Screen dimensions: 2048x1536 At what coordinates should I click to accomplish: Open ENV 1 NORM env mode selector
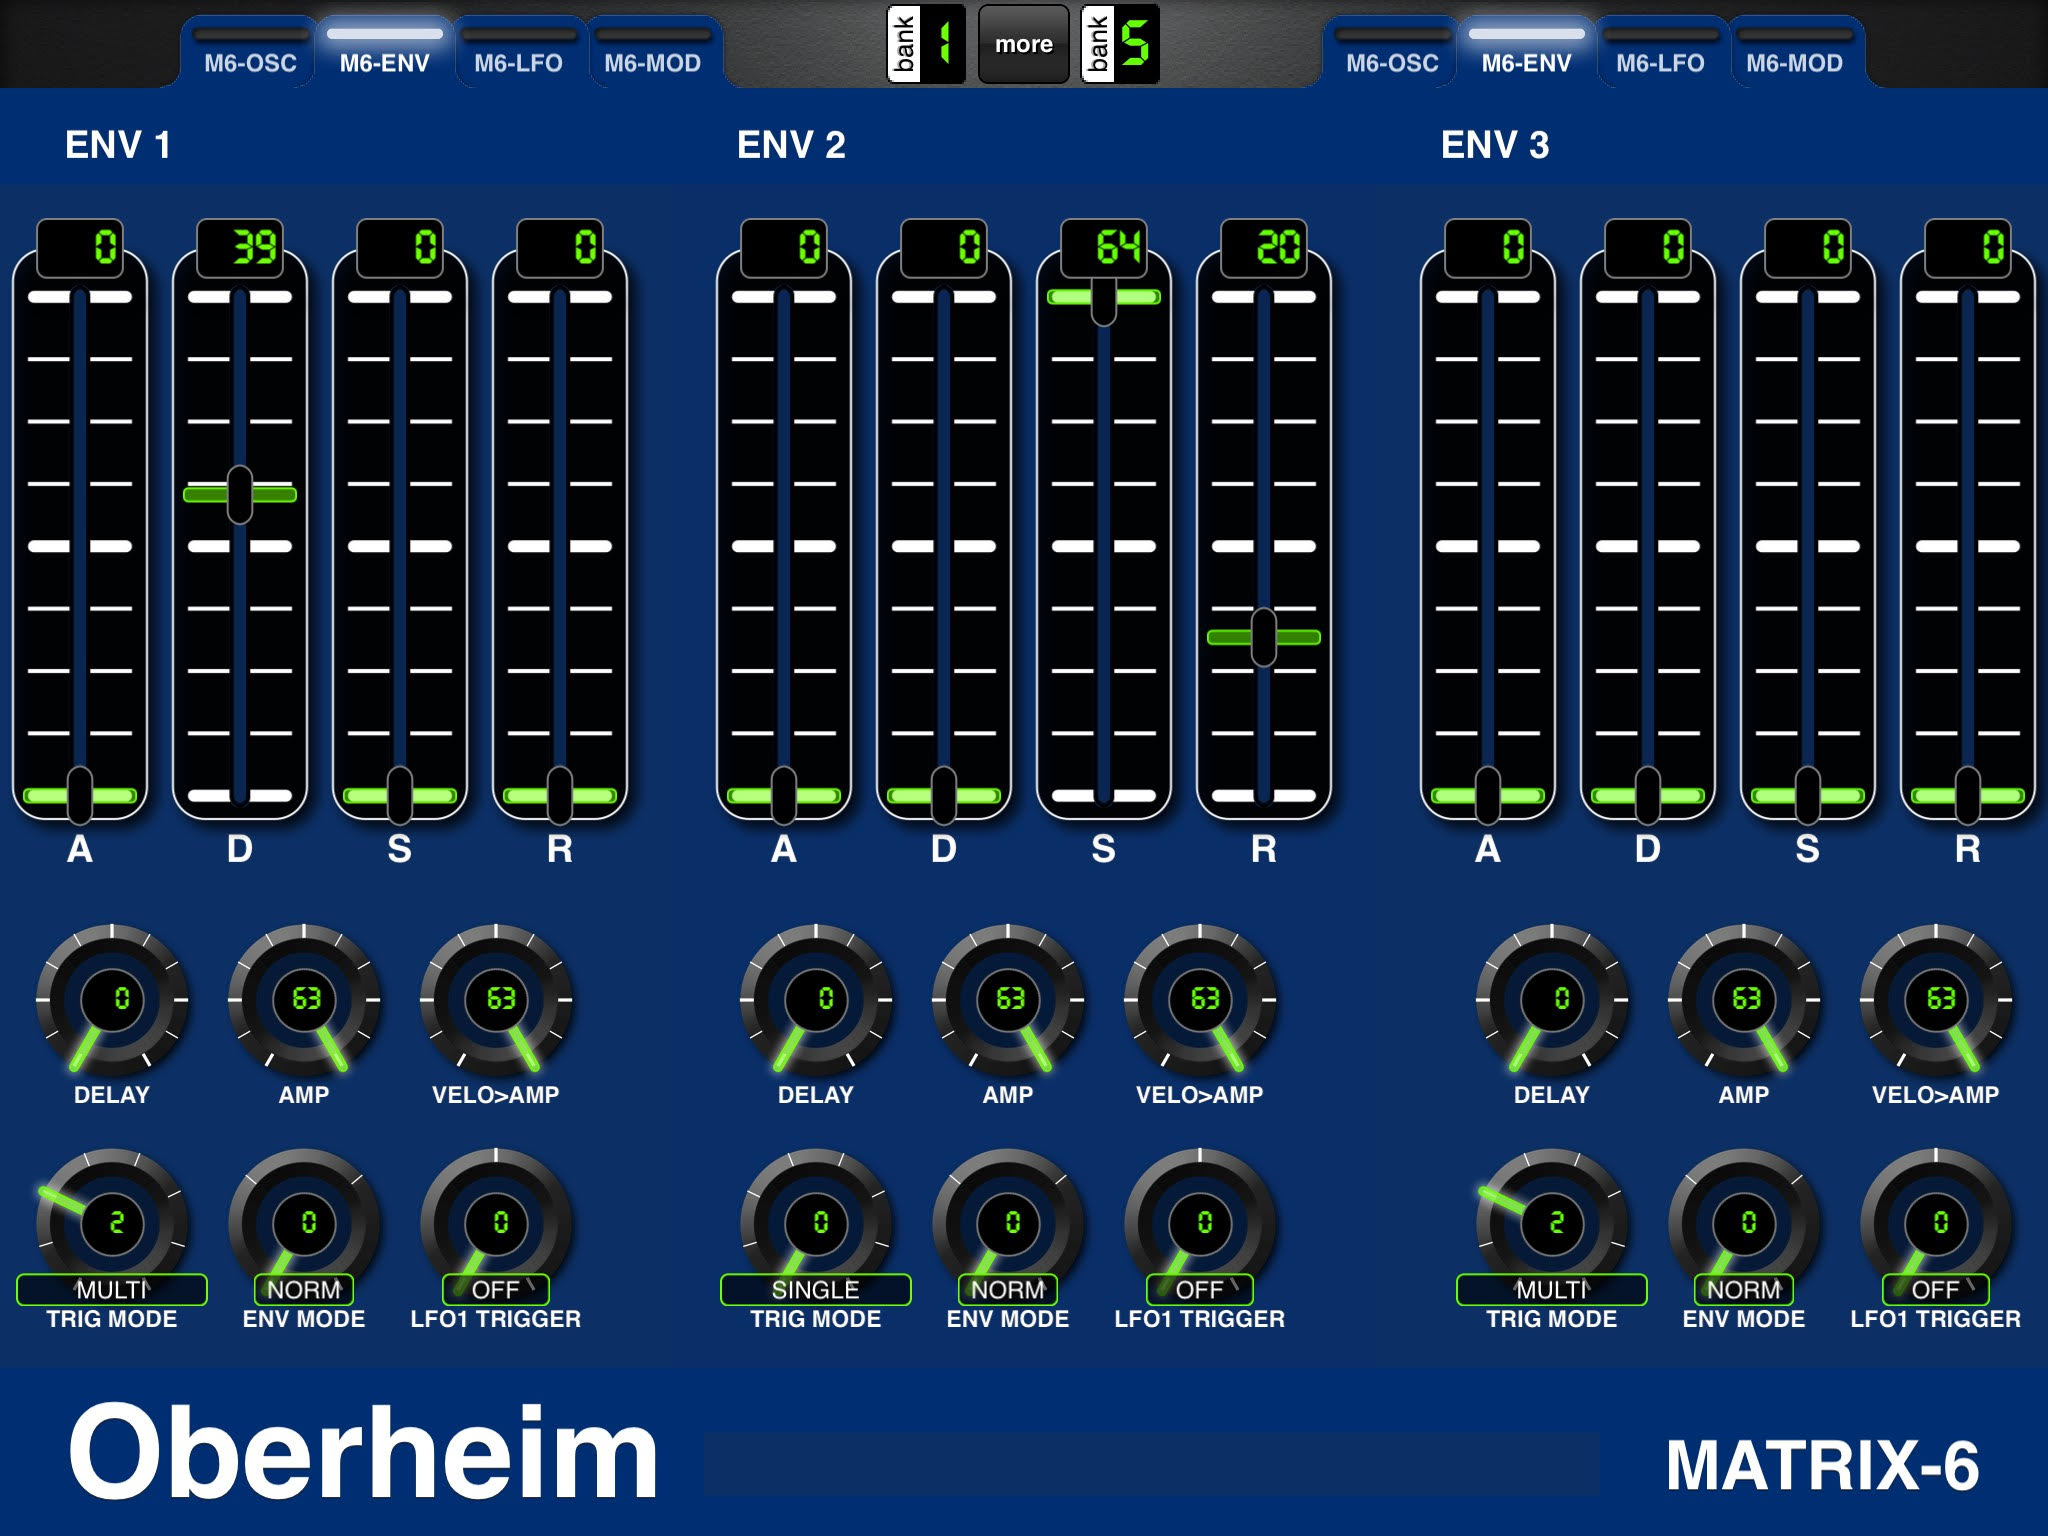304,1290
